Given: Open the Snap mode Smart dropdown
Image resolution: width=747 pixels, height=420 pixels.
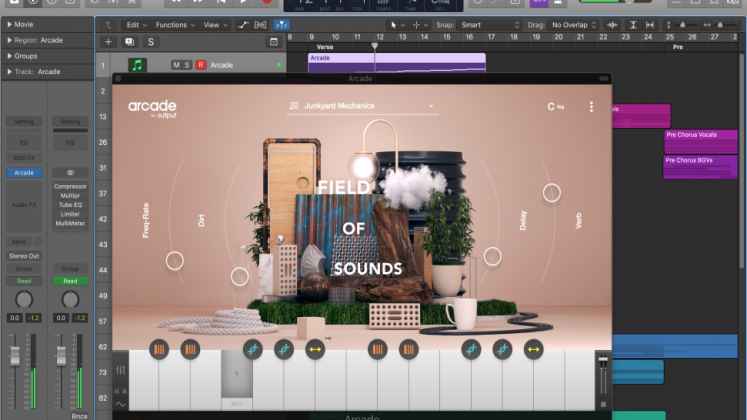Looking at the screenshot, I should [x=490, y=24].
